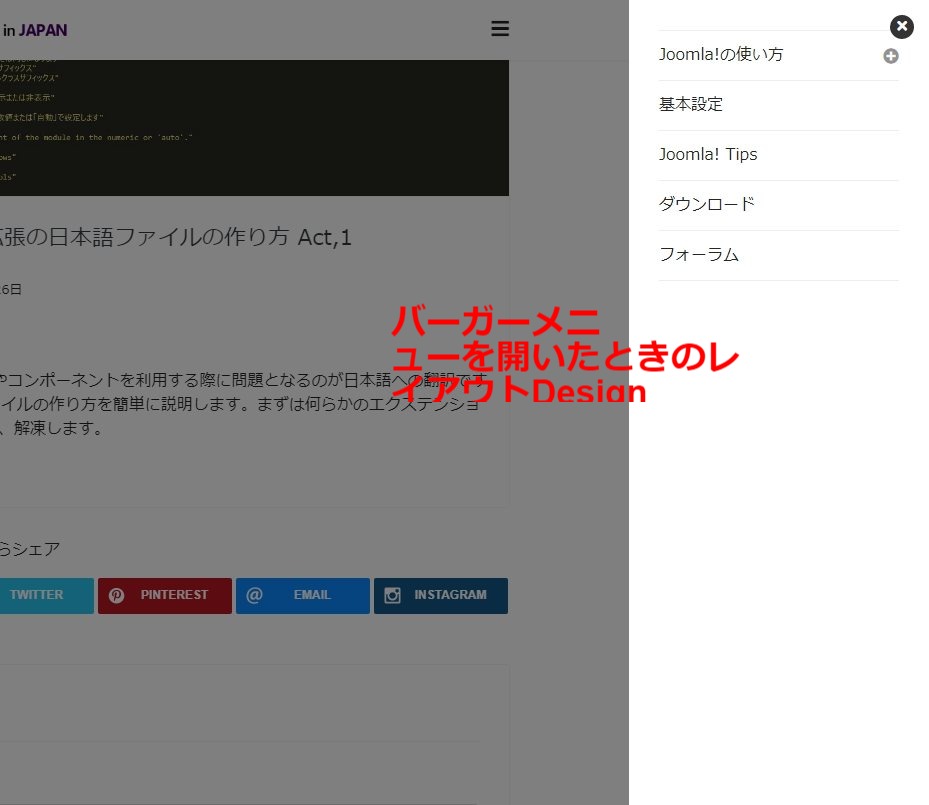Click the PINTEREST share button label
This screenshot has width=929, height=805.
pos(174,595)
